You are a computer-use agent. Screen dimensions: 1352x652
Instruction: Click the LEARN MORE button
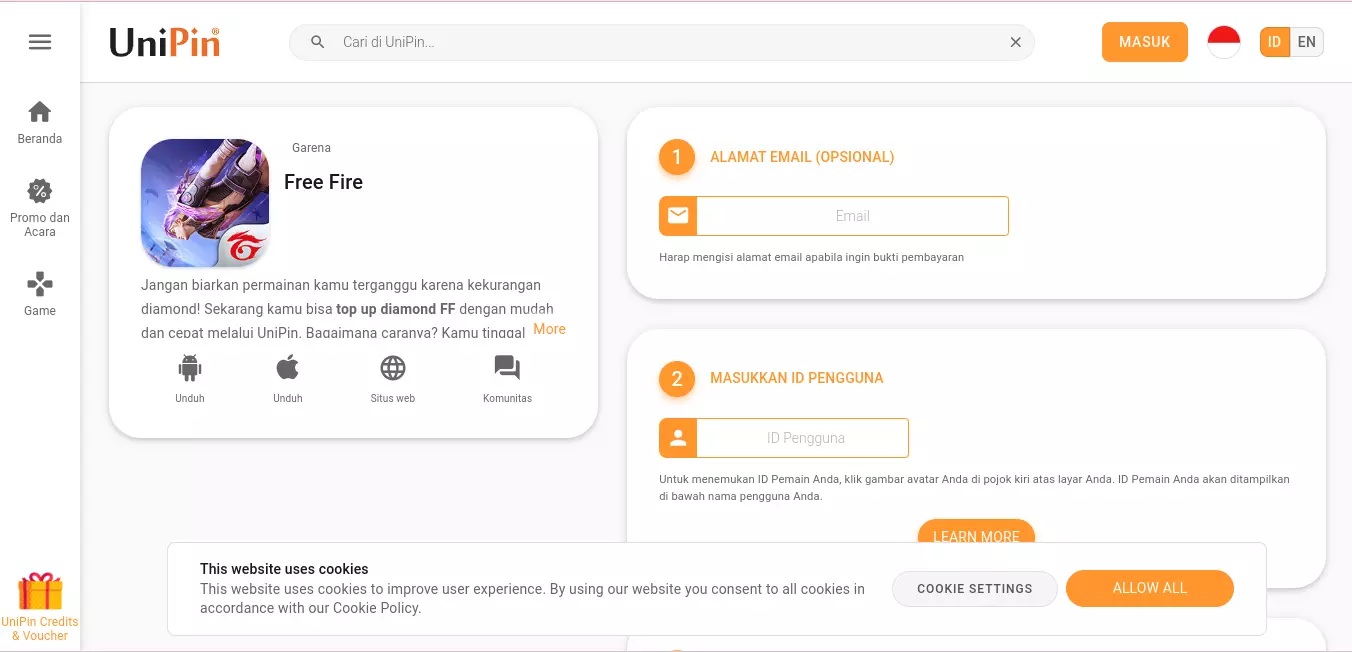pos(976,532)
